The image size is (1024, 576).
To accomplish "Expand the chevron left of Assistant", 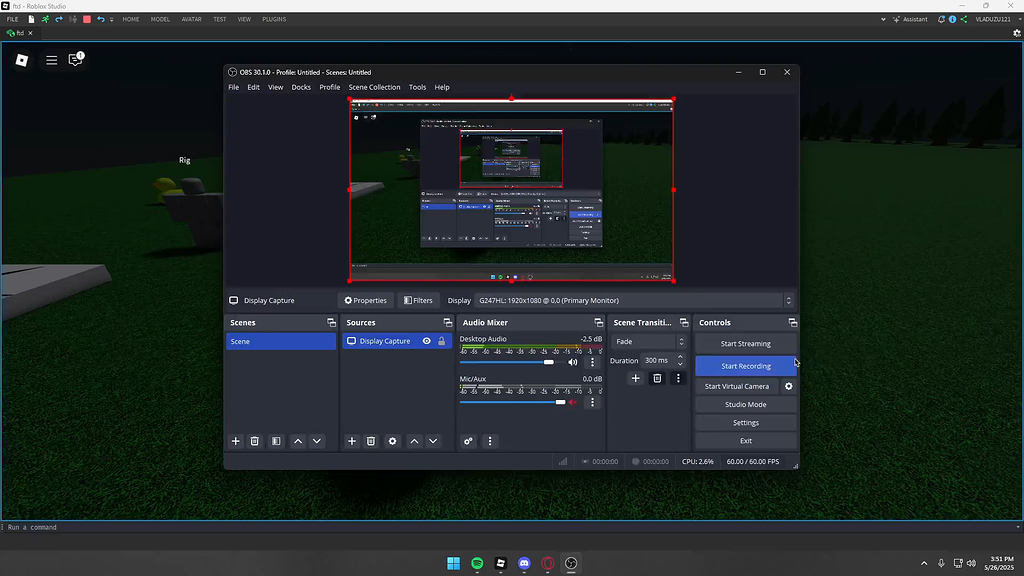I will click(x=884, y=20).
